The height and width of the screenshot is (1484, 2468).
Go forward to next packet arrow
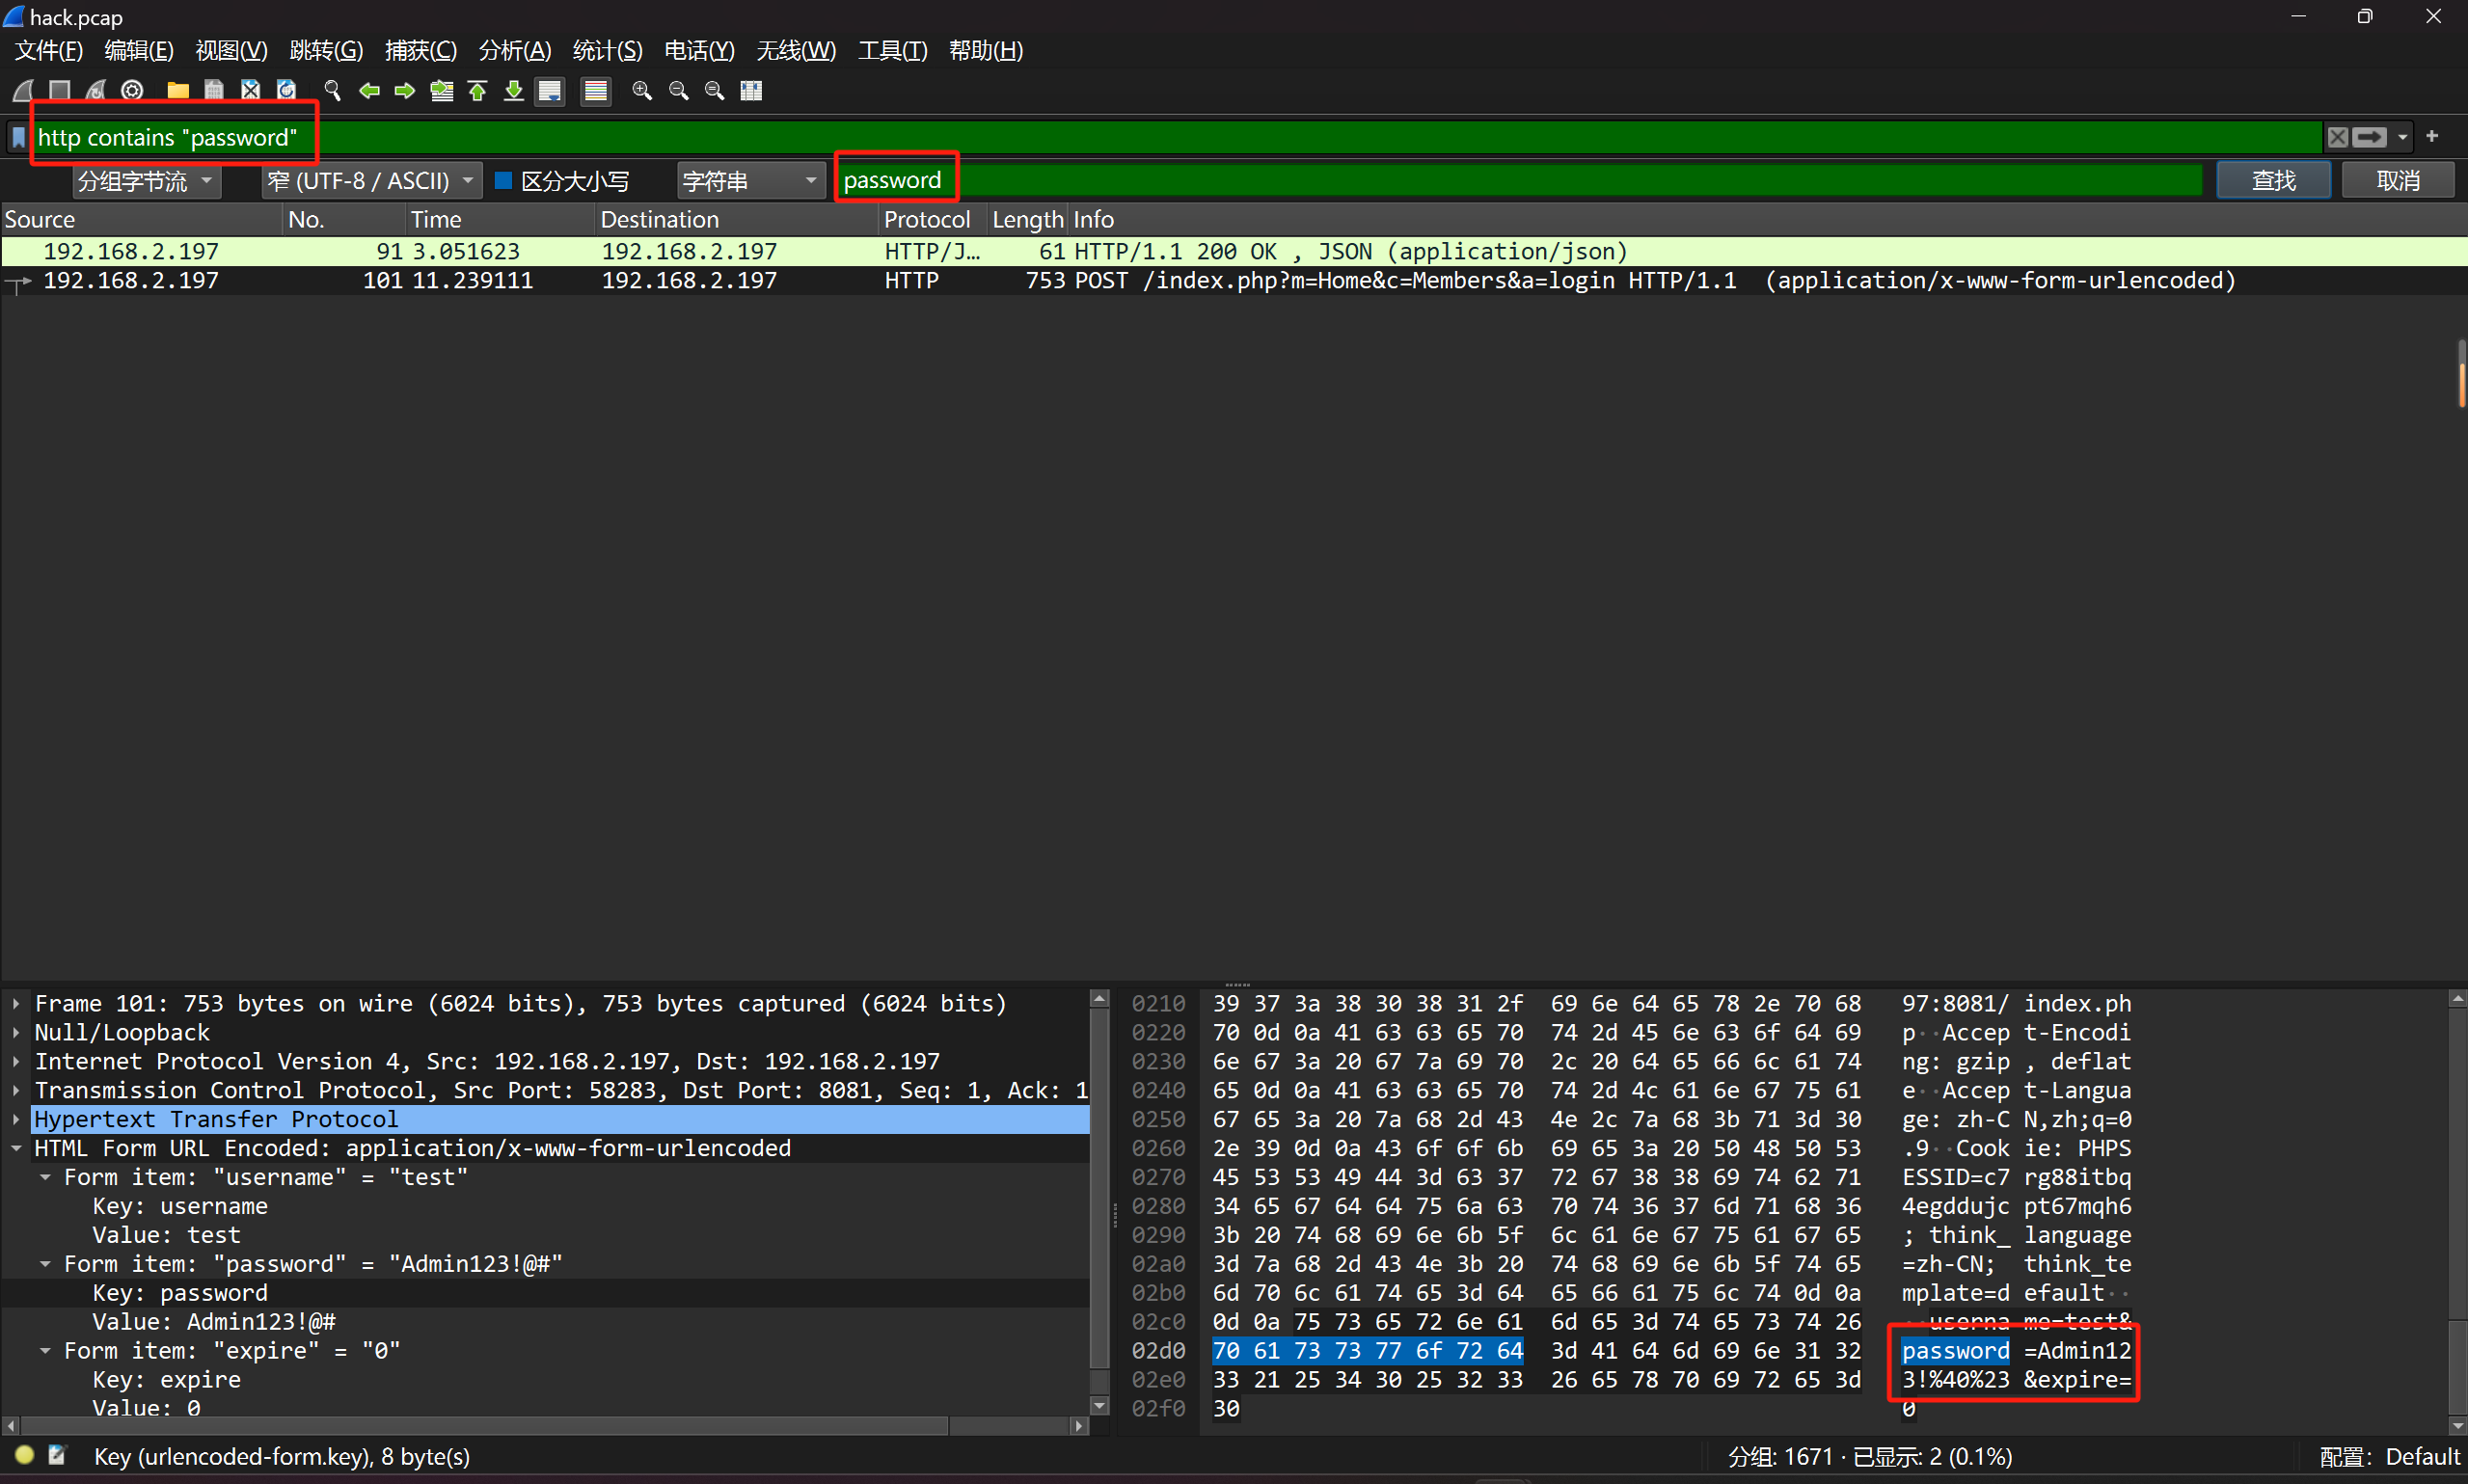pos(405,91)
